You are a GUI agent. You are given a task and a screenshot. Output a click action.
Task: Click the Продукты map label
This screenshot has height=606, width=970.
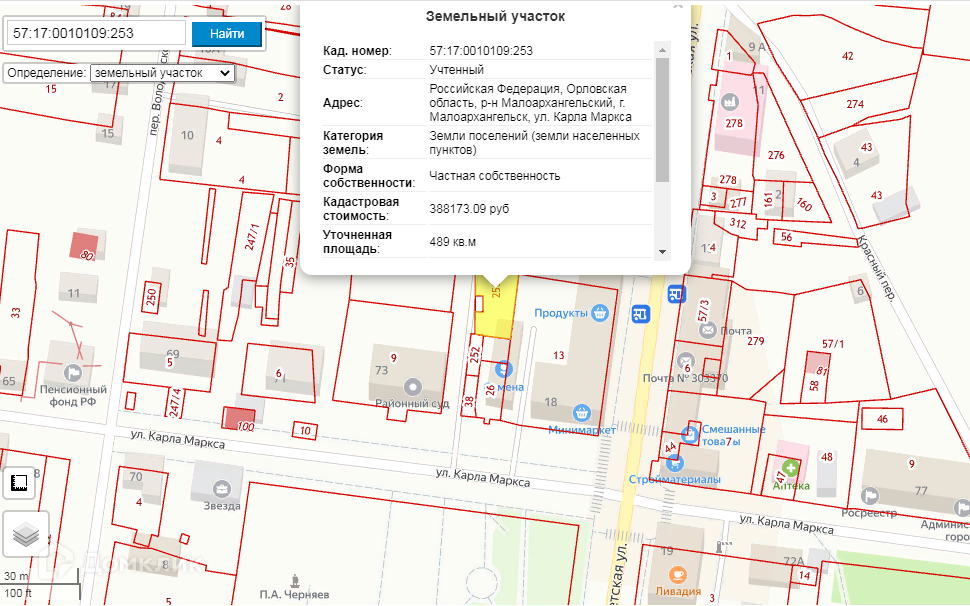561,314
